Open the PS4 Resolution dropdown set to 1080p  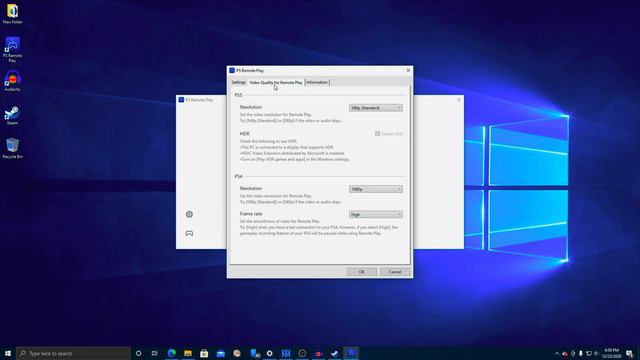coord(376,189)
